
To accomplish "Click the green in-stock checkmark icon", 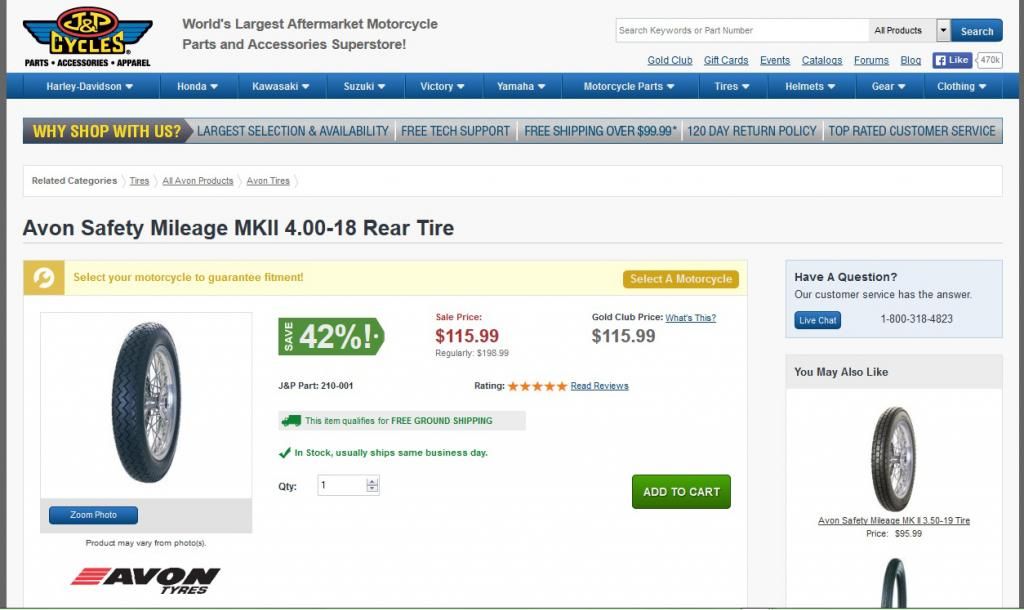I will tap(285, 453).
